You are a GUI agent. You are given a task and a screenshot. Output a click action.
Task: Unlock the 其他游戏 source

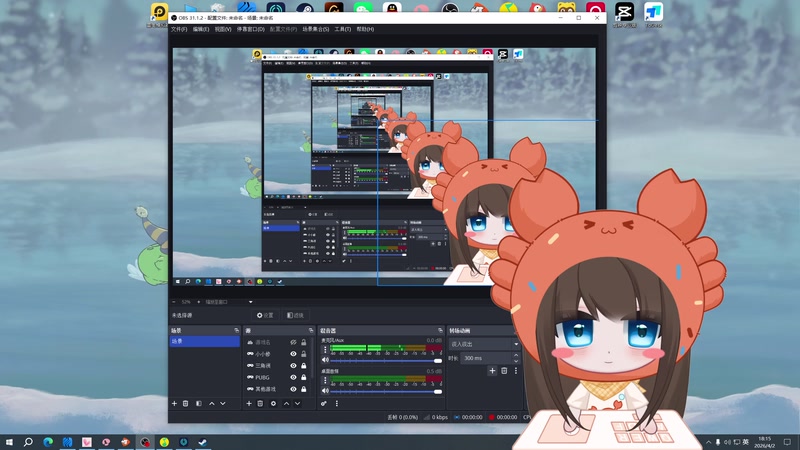click(x=304, y=389)
